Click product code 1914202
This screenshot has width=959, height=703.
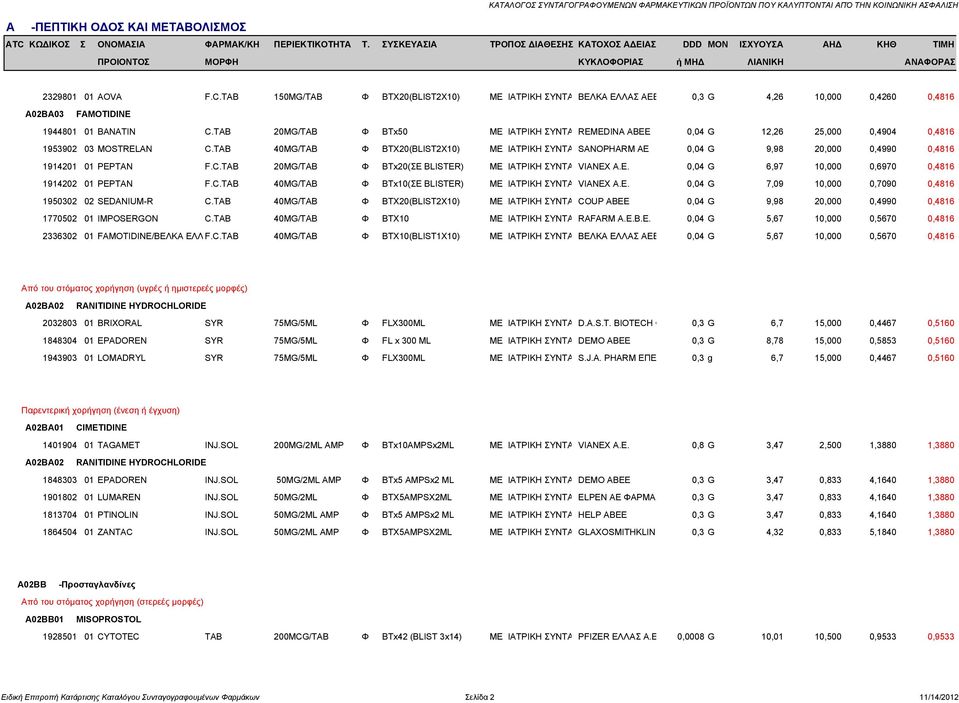59,184
